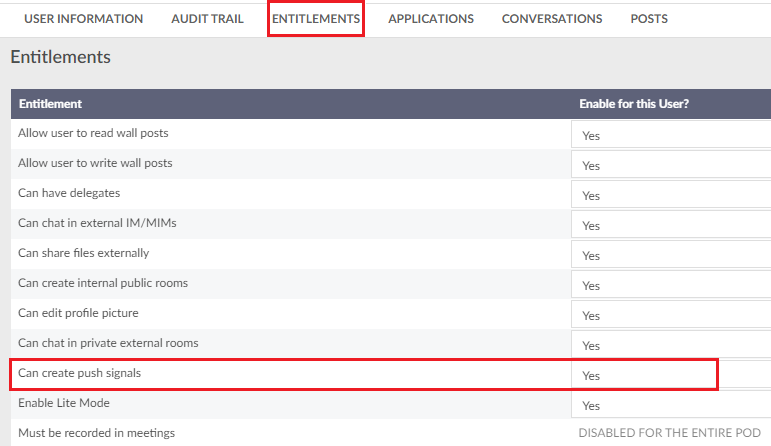
Task: Expand Can chat in external IM/MIMs dropdown
Action: point(671,224)
